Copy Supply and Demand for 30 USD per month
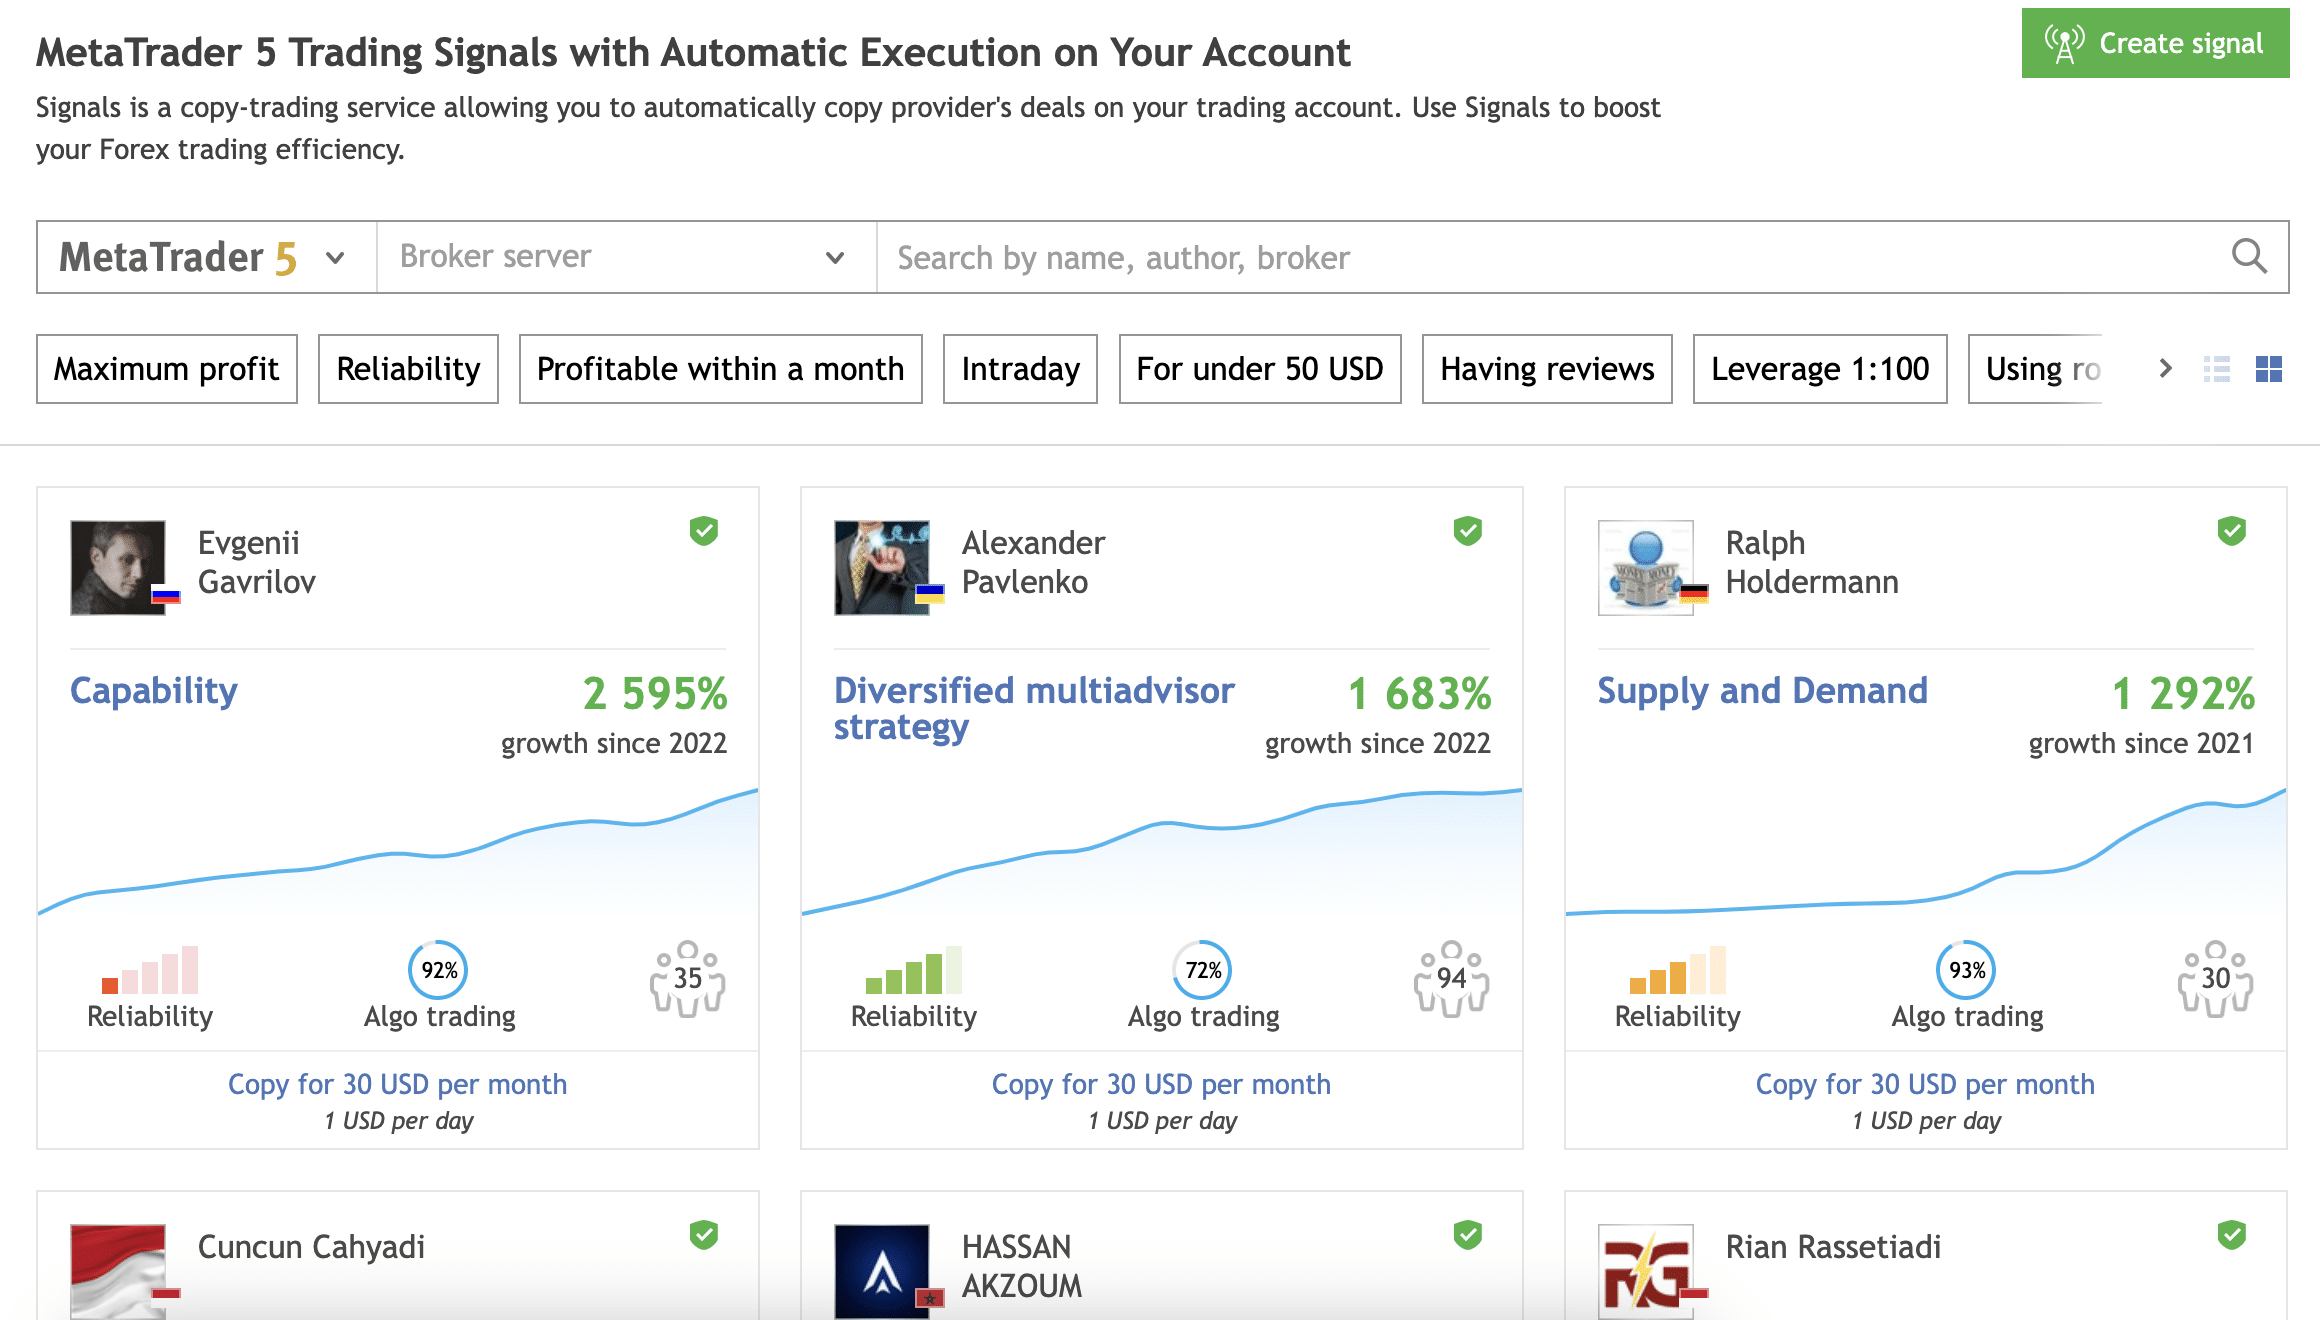Screen dimensions: 2320x1320 [x=1925, y=1084]
